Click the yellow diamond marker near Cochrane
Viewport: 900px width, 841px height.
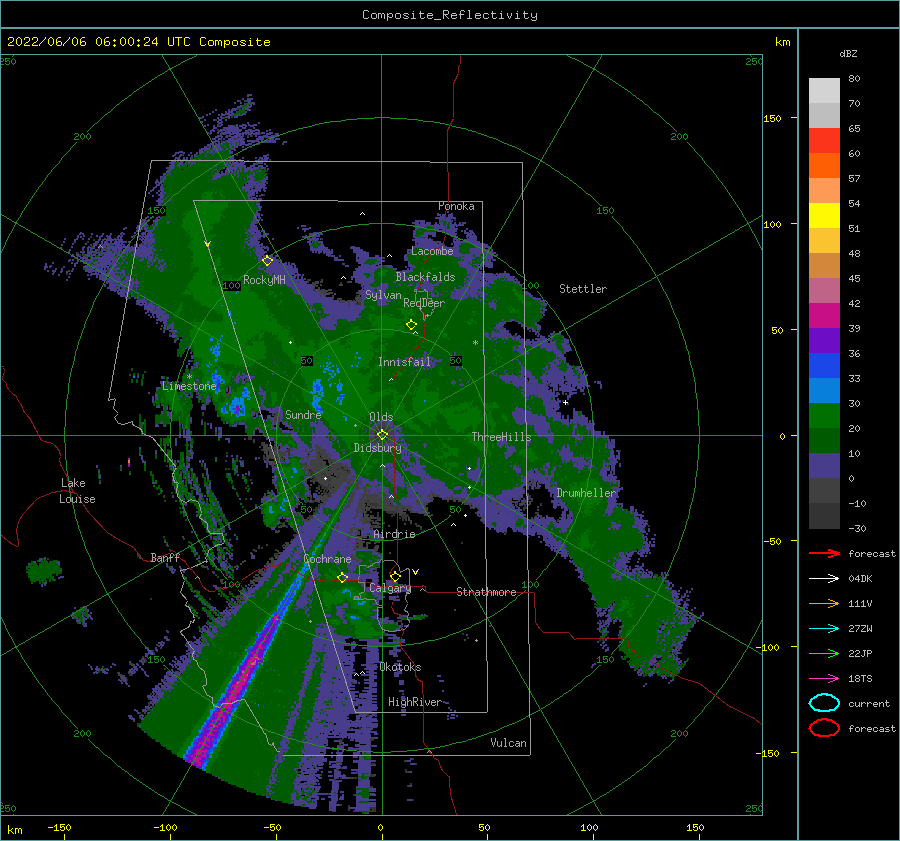tap(342, 577)
